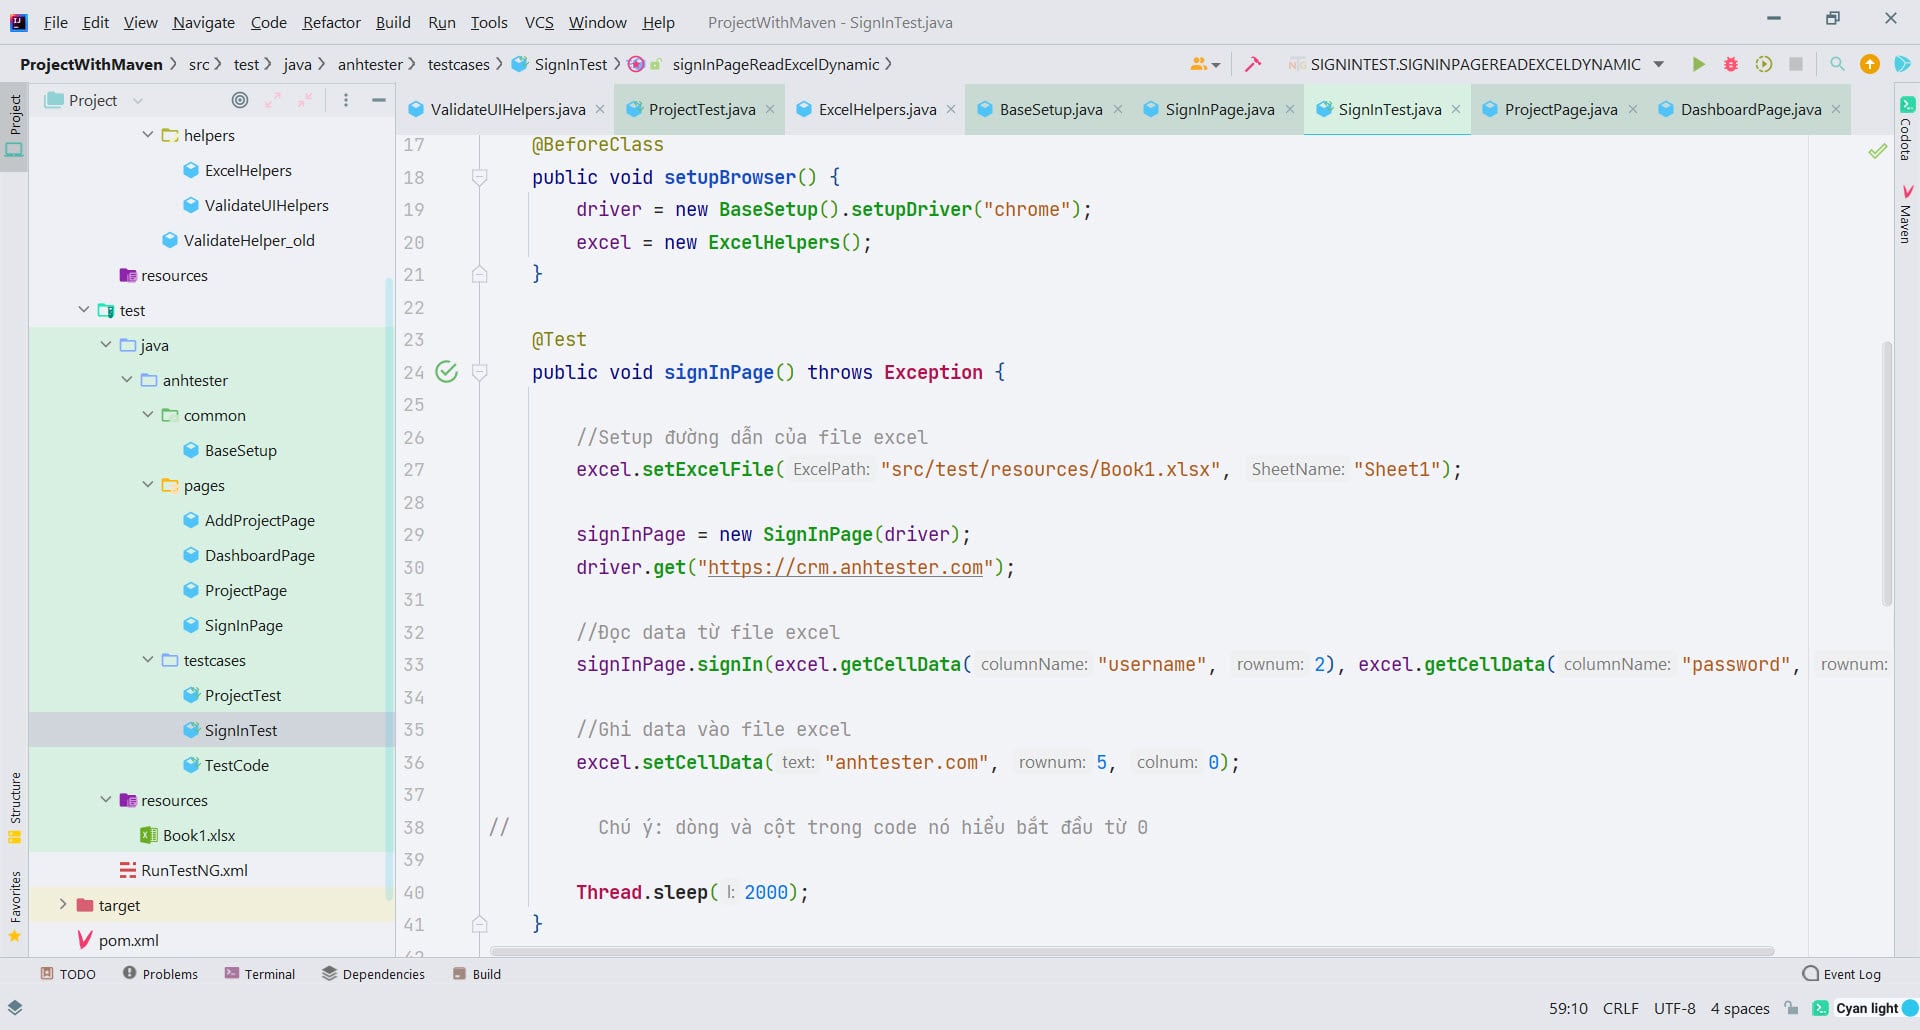Screen dimensions: 1920x1030
Task: Collapse the anhtester package
Action: [x=127, y=380]
